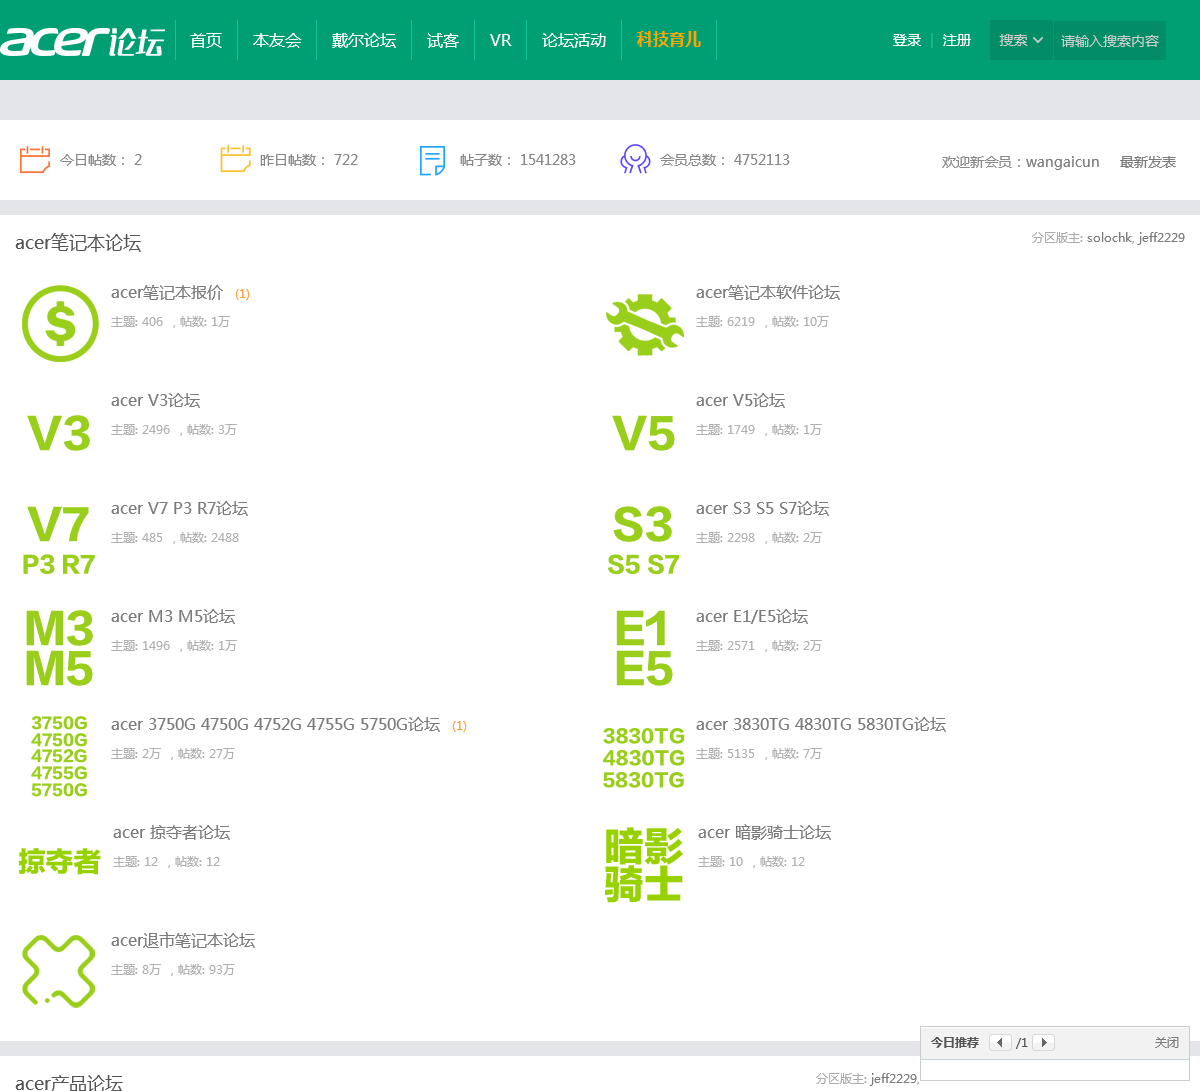Click the 昨日帖数 calendar icon

click(236, 160)
